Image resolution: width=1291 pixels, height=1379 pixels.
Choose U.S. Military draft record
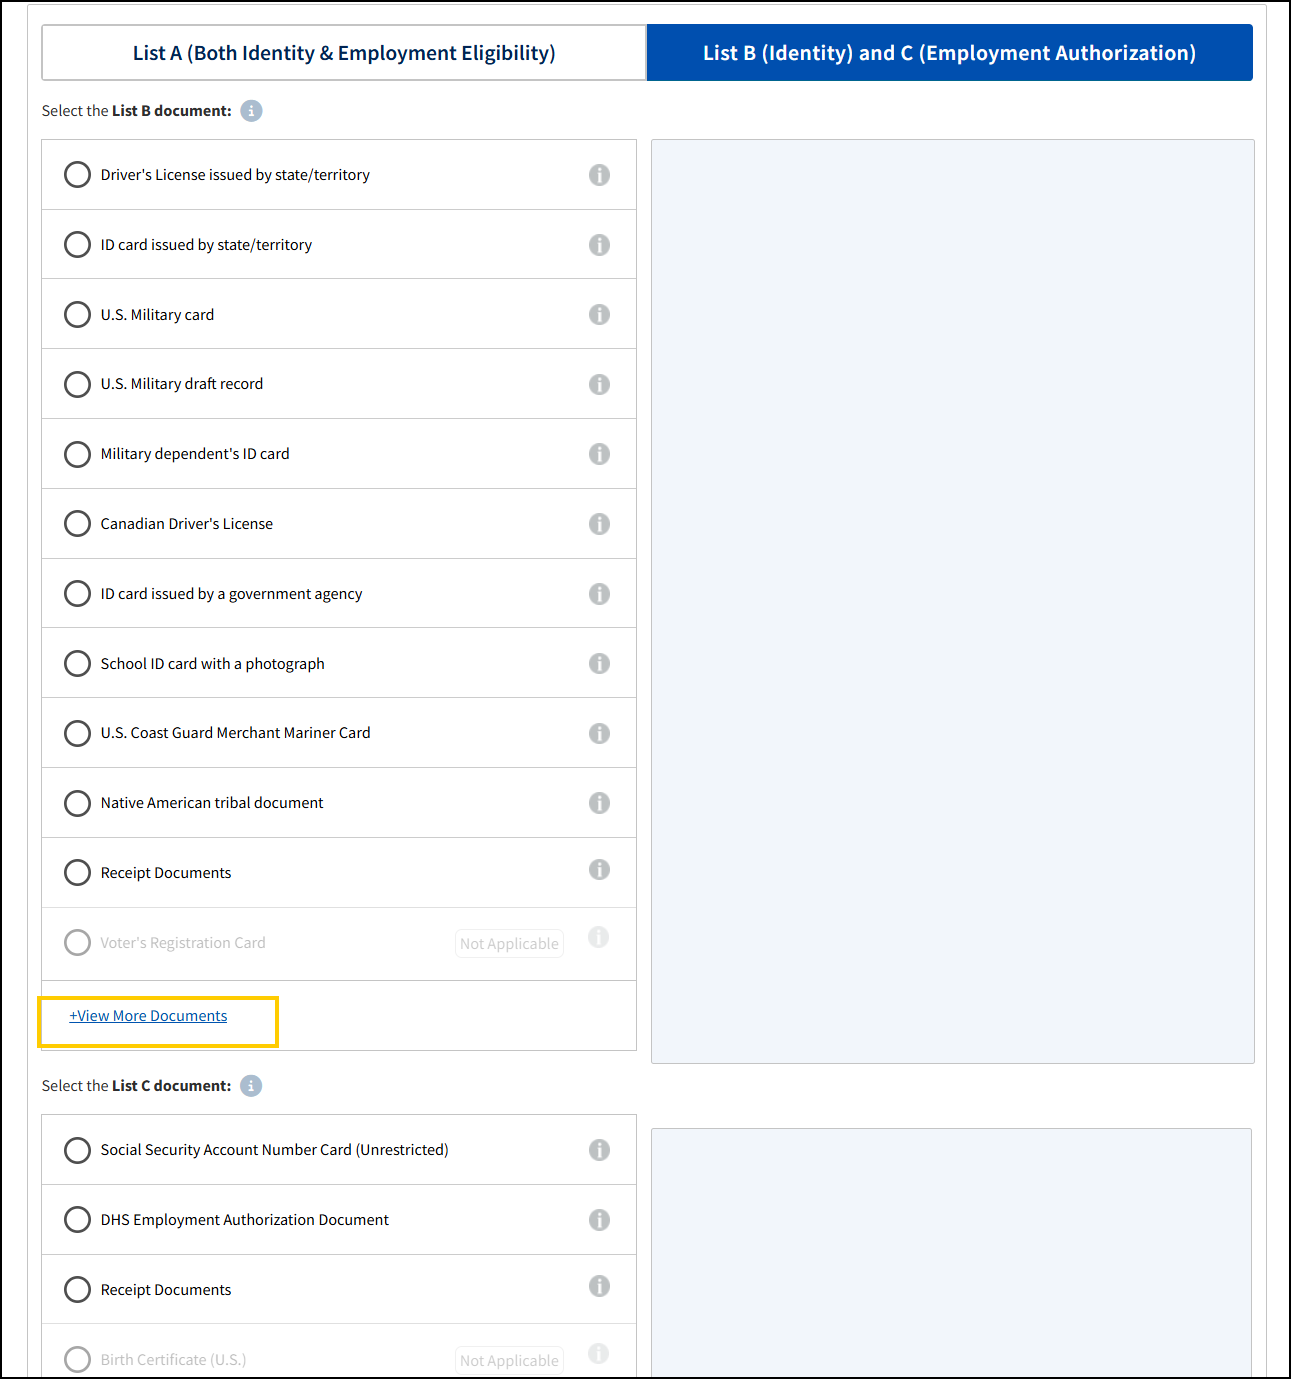[77, 384]
